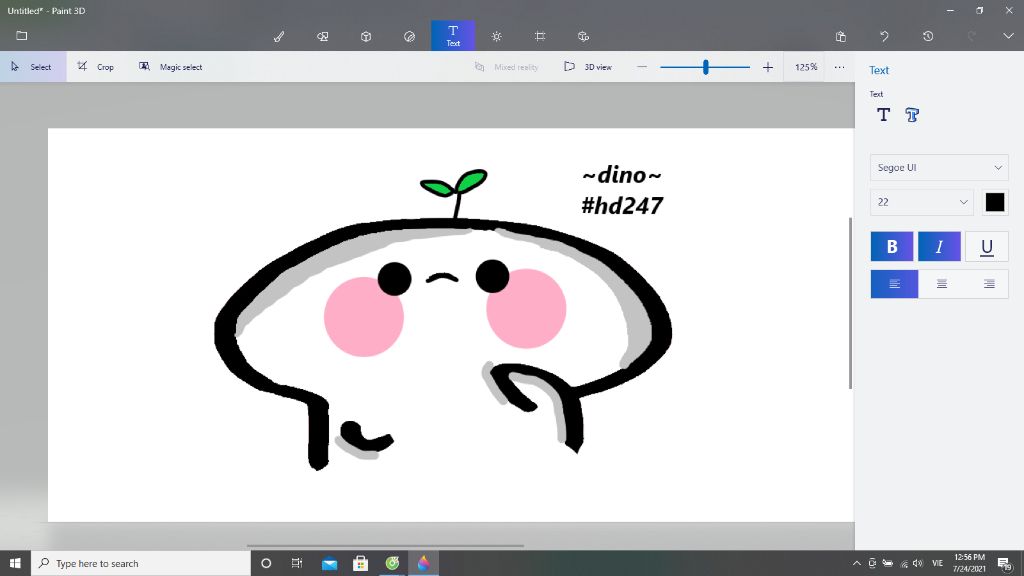Image resolution: width=1024 pixels, height=576 pixels.
Task: Open the 3D library
Action: click(583, 36)
